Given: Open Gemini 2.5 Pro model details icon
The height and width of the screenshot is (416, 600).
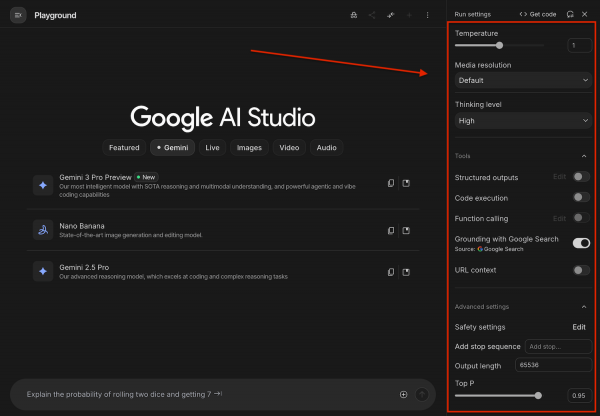Looking at the screenshot, I should [x=406, y=272].
